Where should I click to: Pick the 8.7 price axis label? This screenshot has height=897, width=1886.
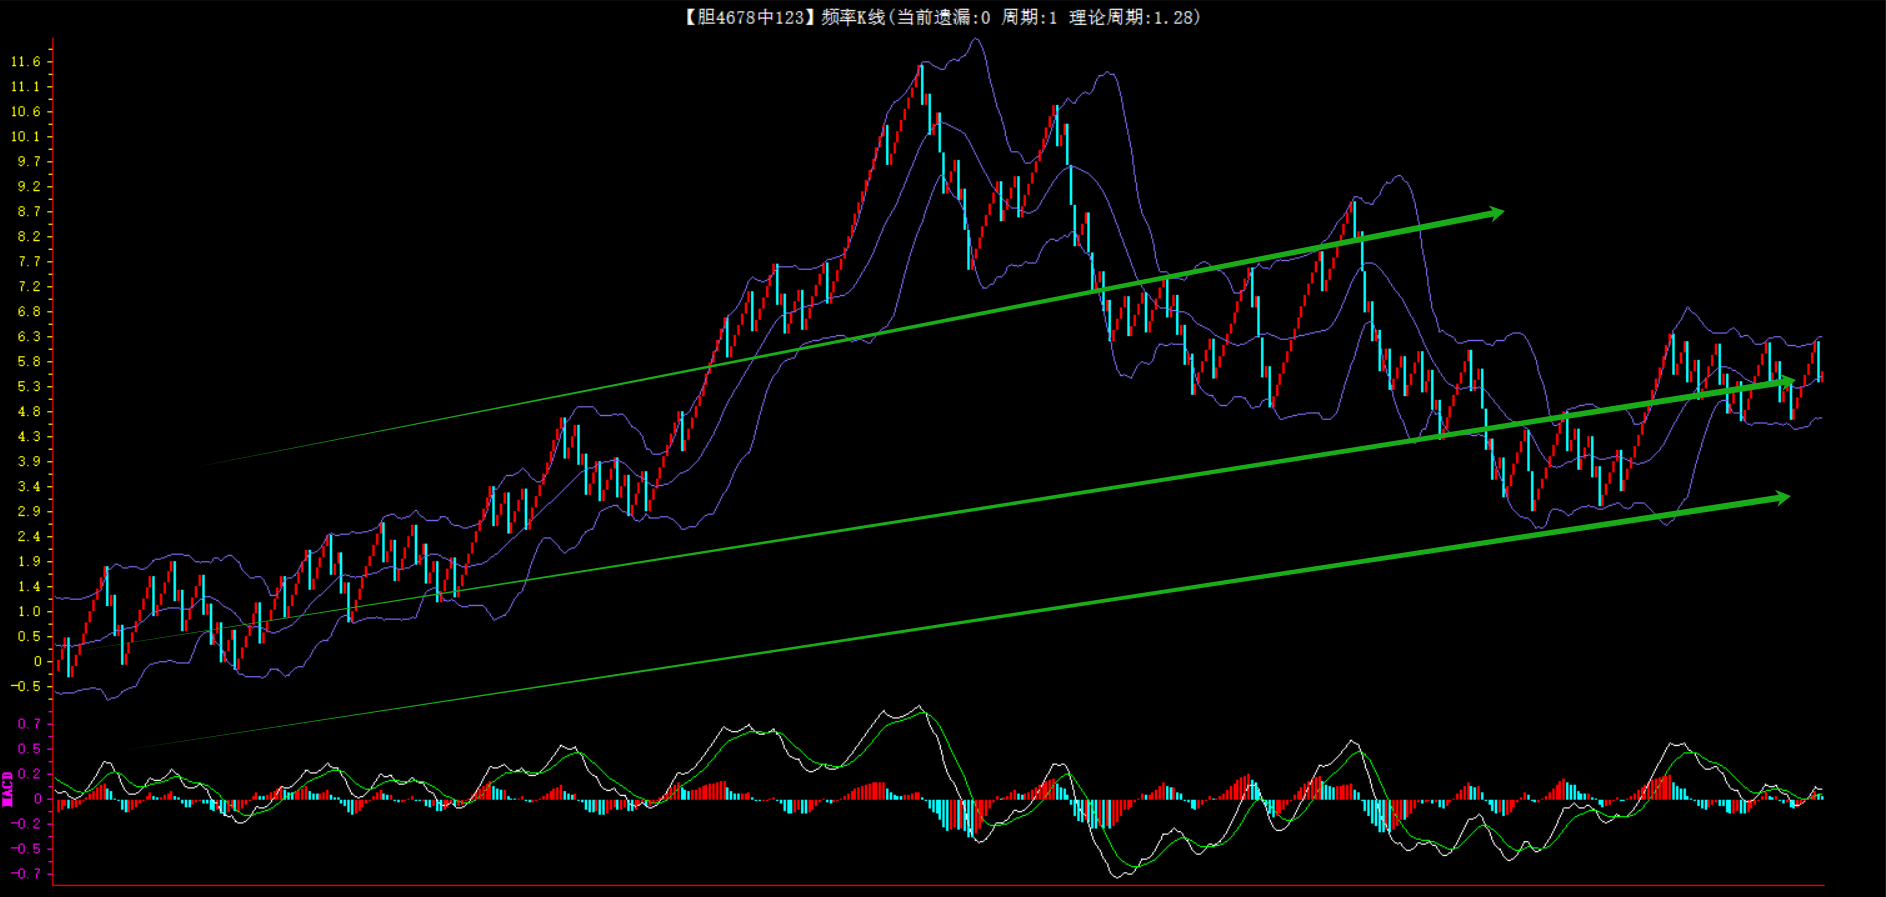[29, 212]
